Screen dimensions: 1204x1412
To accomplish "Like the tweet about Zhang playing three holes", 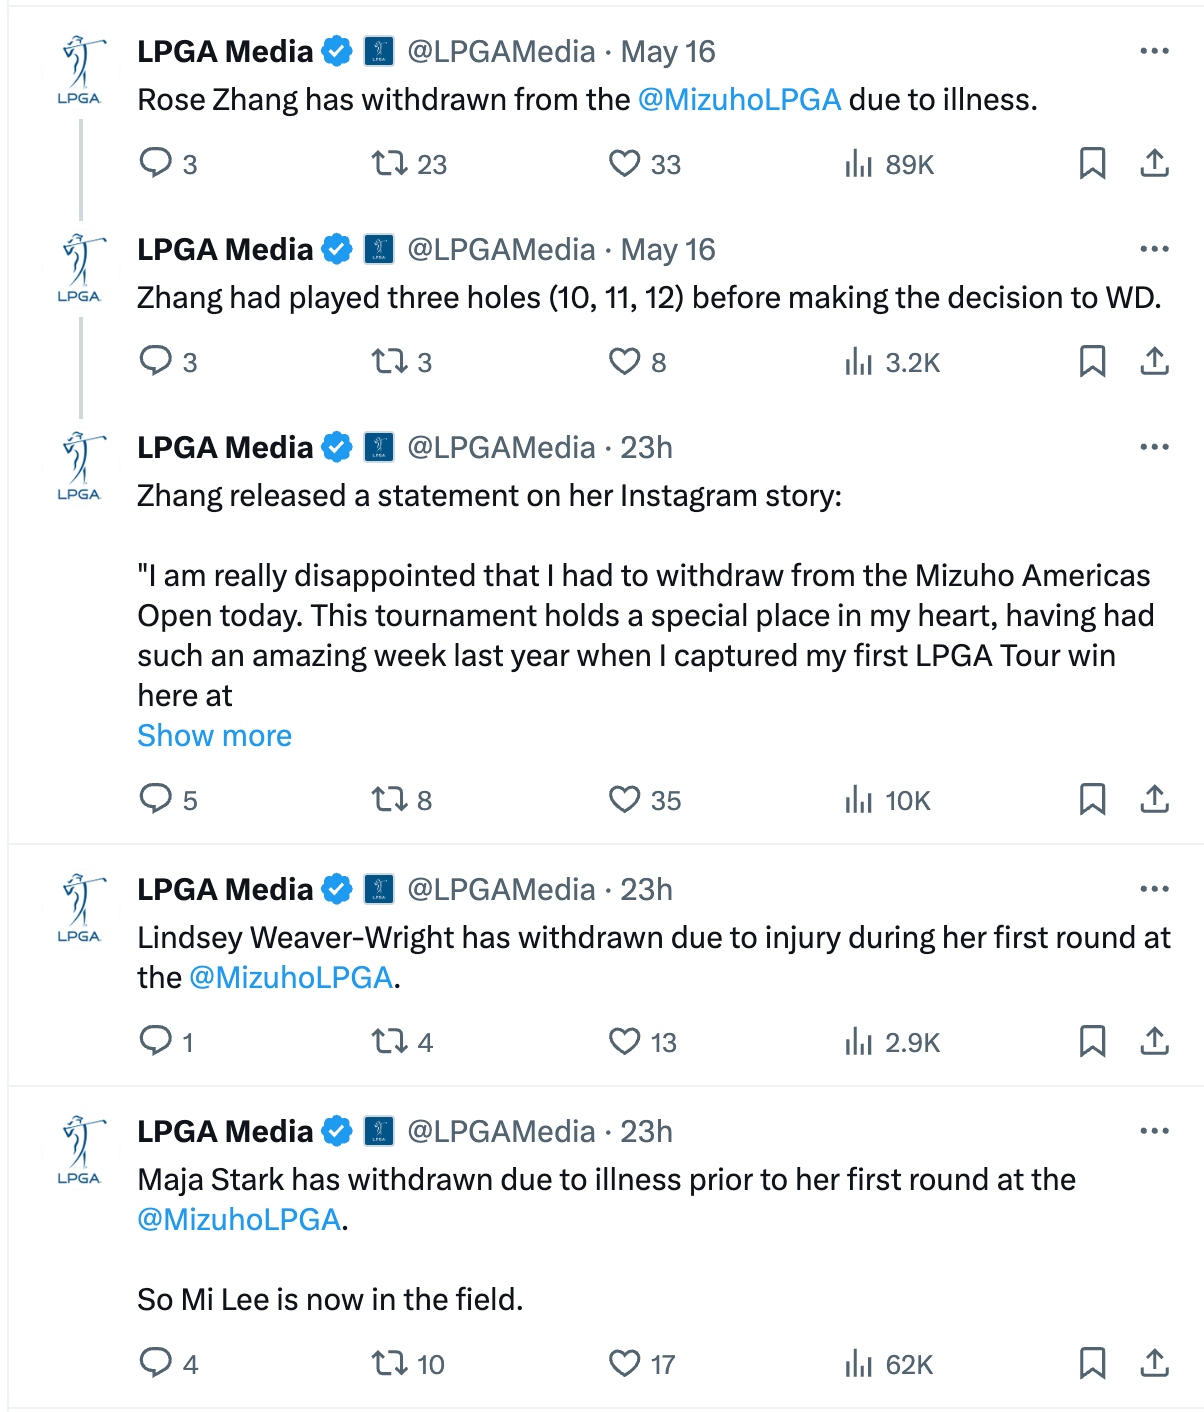I will tap(624, 361).
